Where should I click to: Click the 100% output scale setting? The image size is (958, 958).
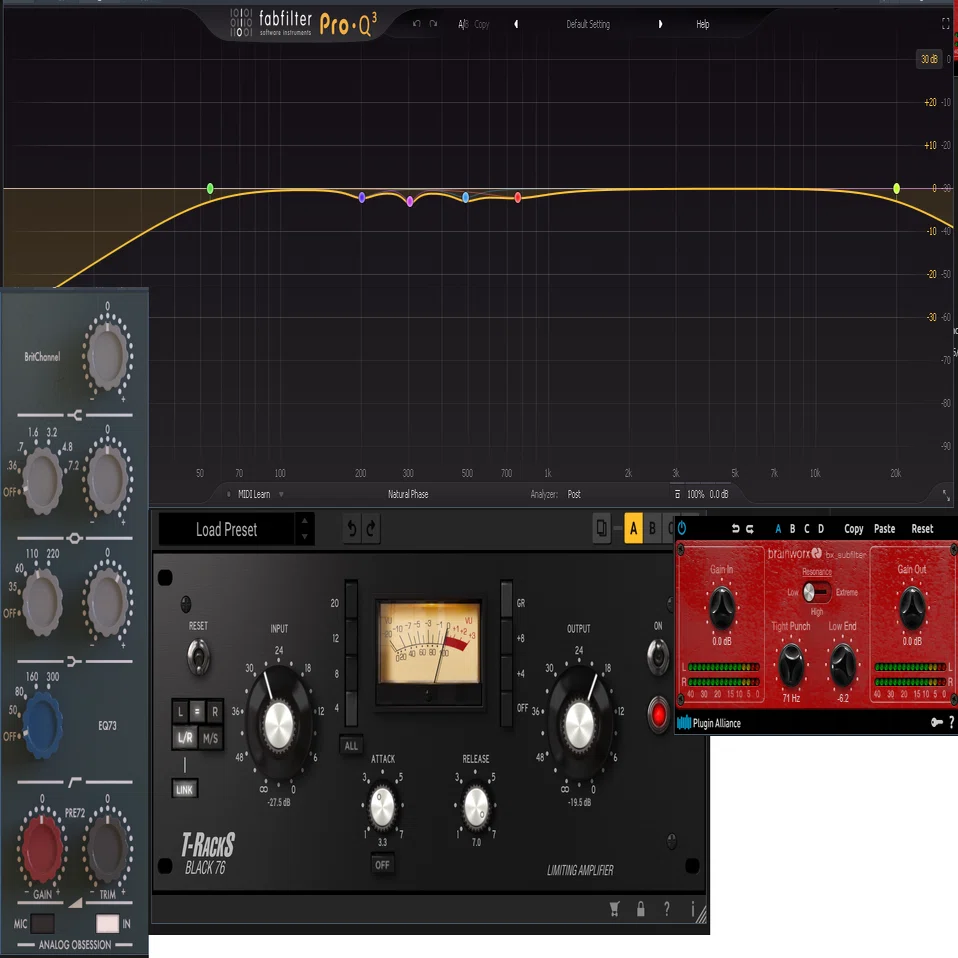pyautogui.click(x=695, y=494)
